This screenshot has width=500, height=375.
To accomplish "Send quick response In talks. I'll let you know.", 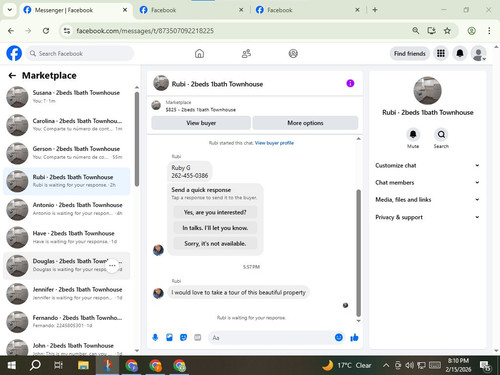I will pyautogui.click(x=215, y=228).
